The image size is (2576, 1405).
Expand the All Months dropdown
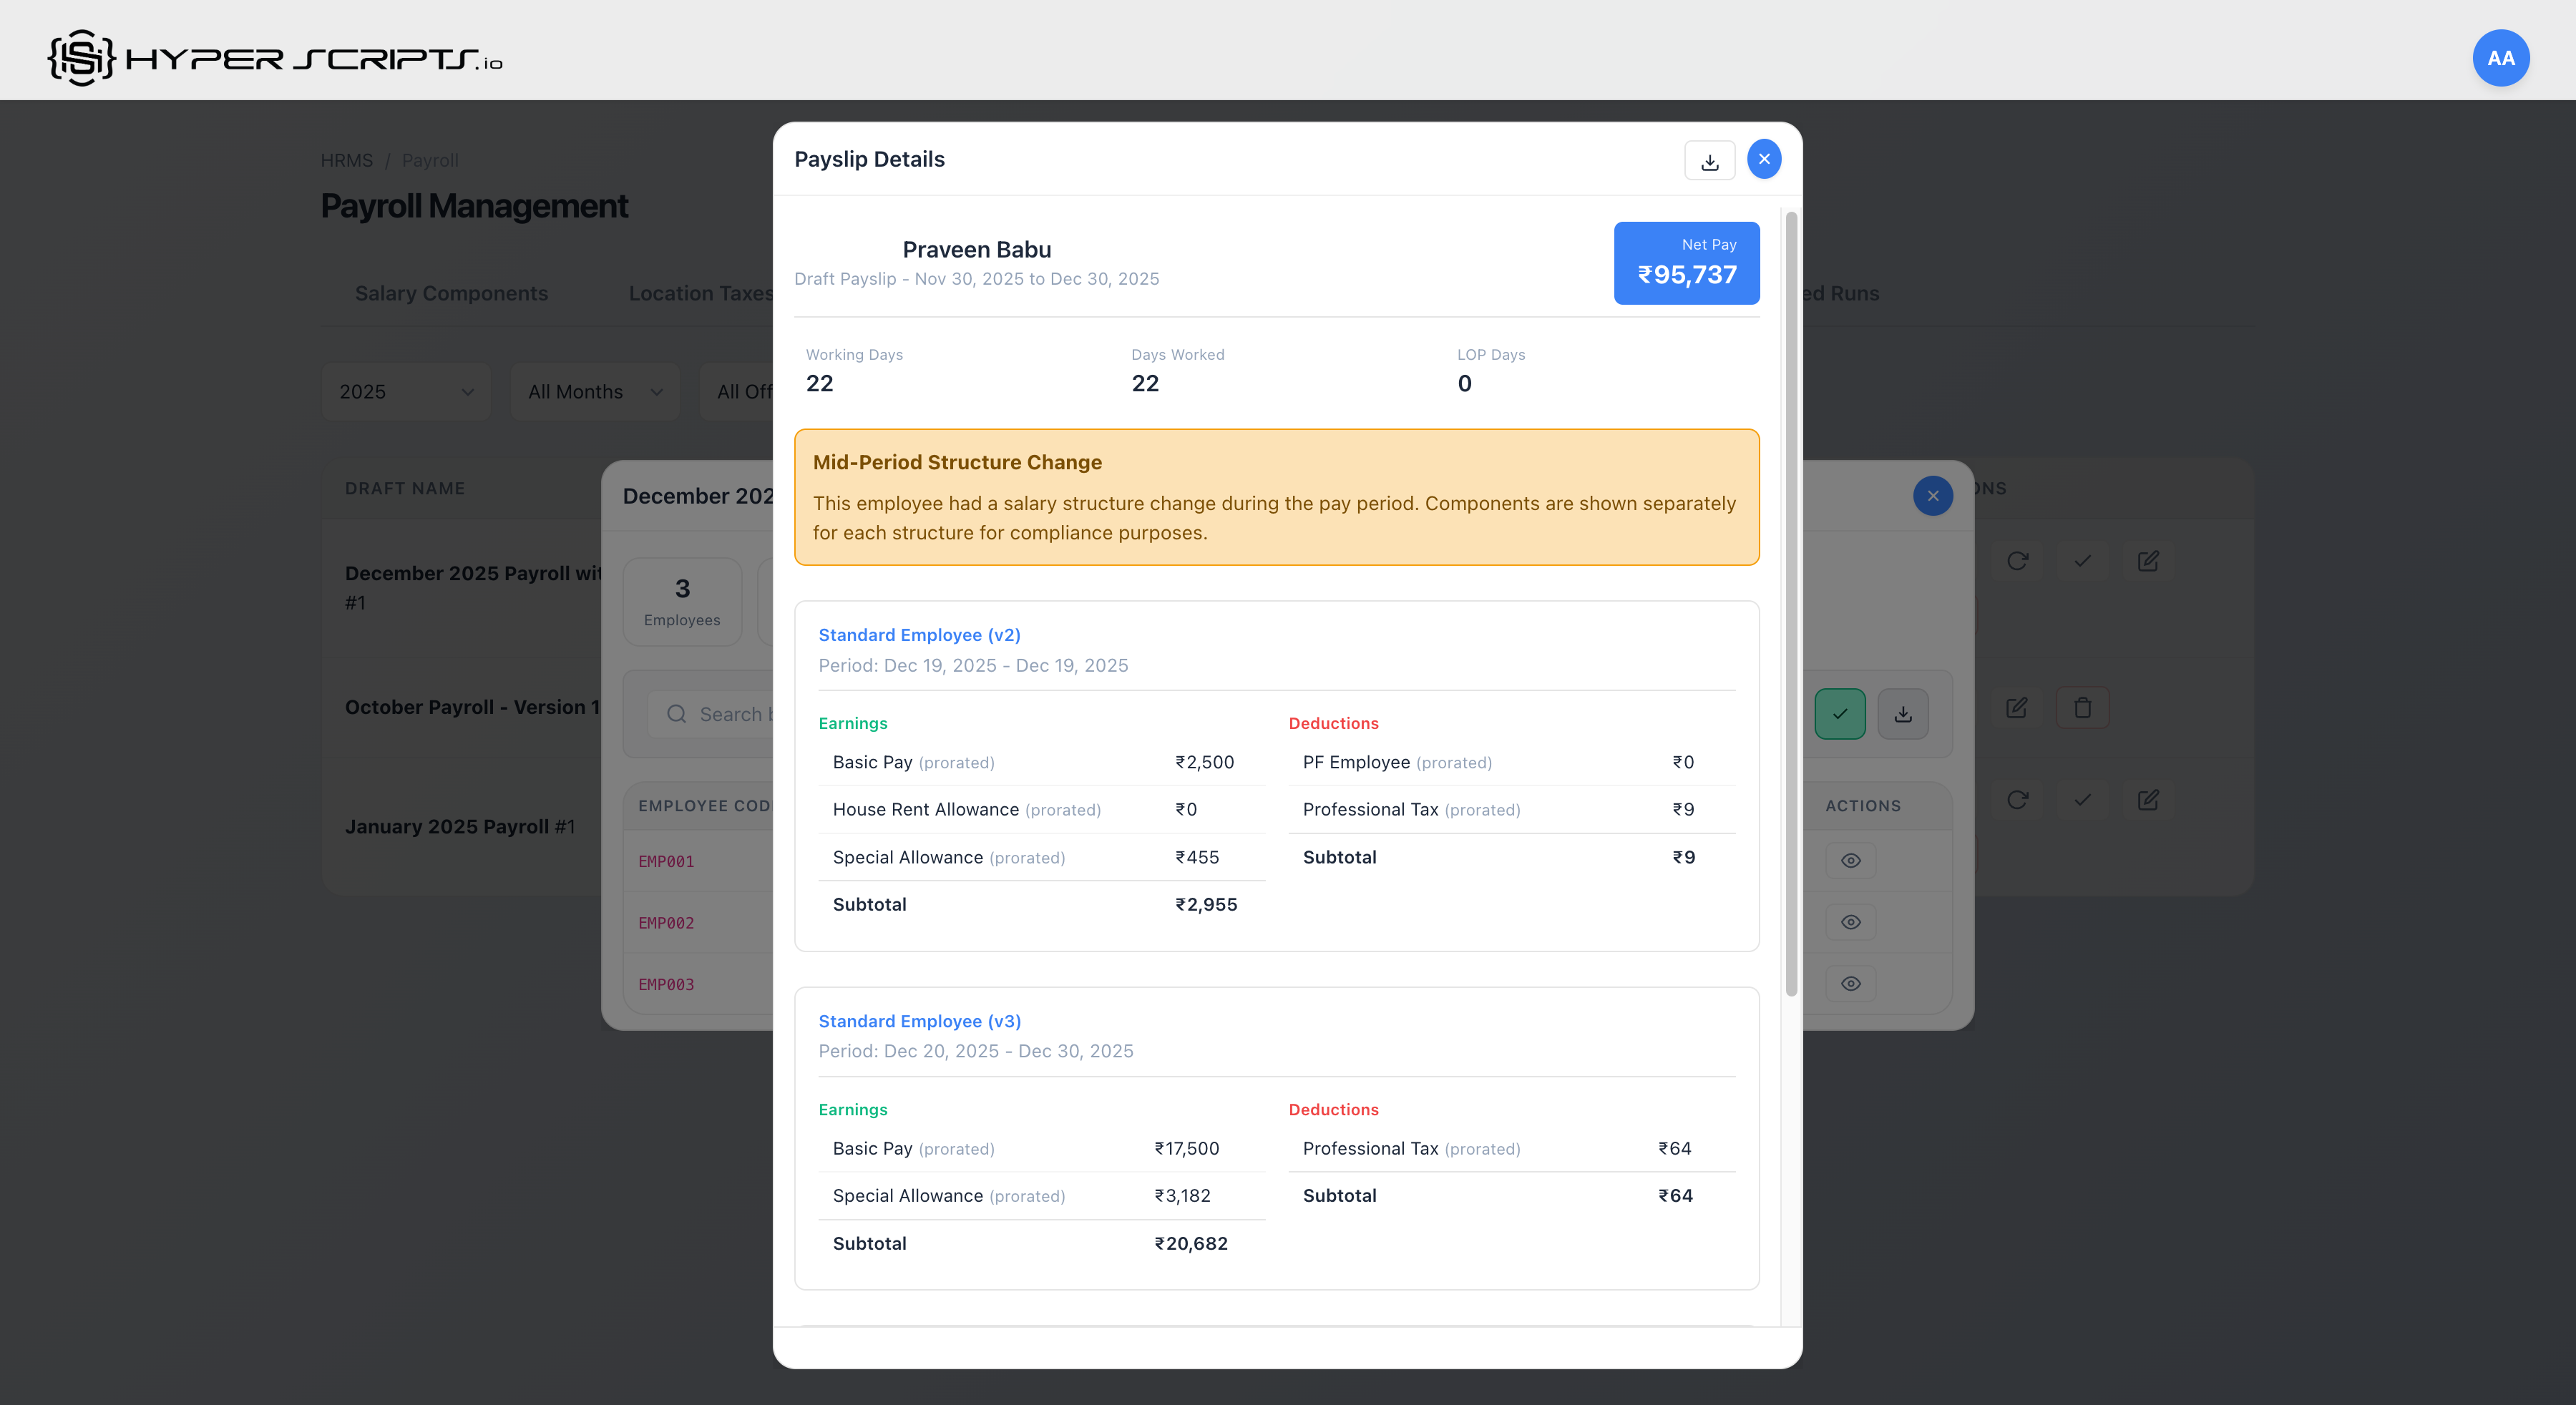pyautogui.click(x=594, y=392)
